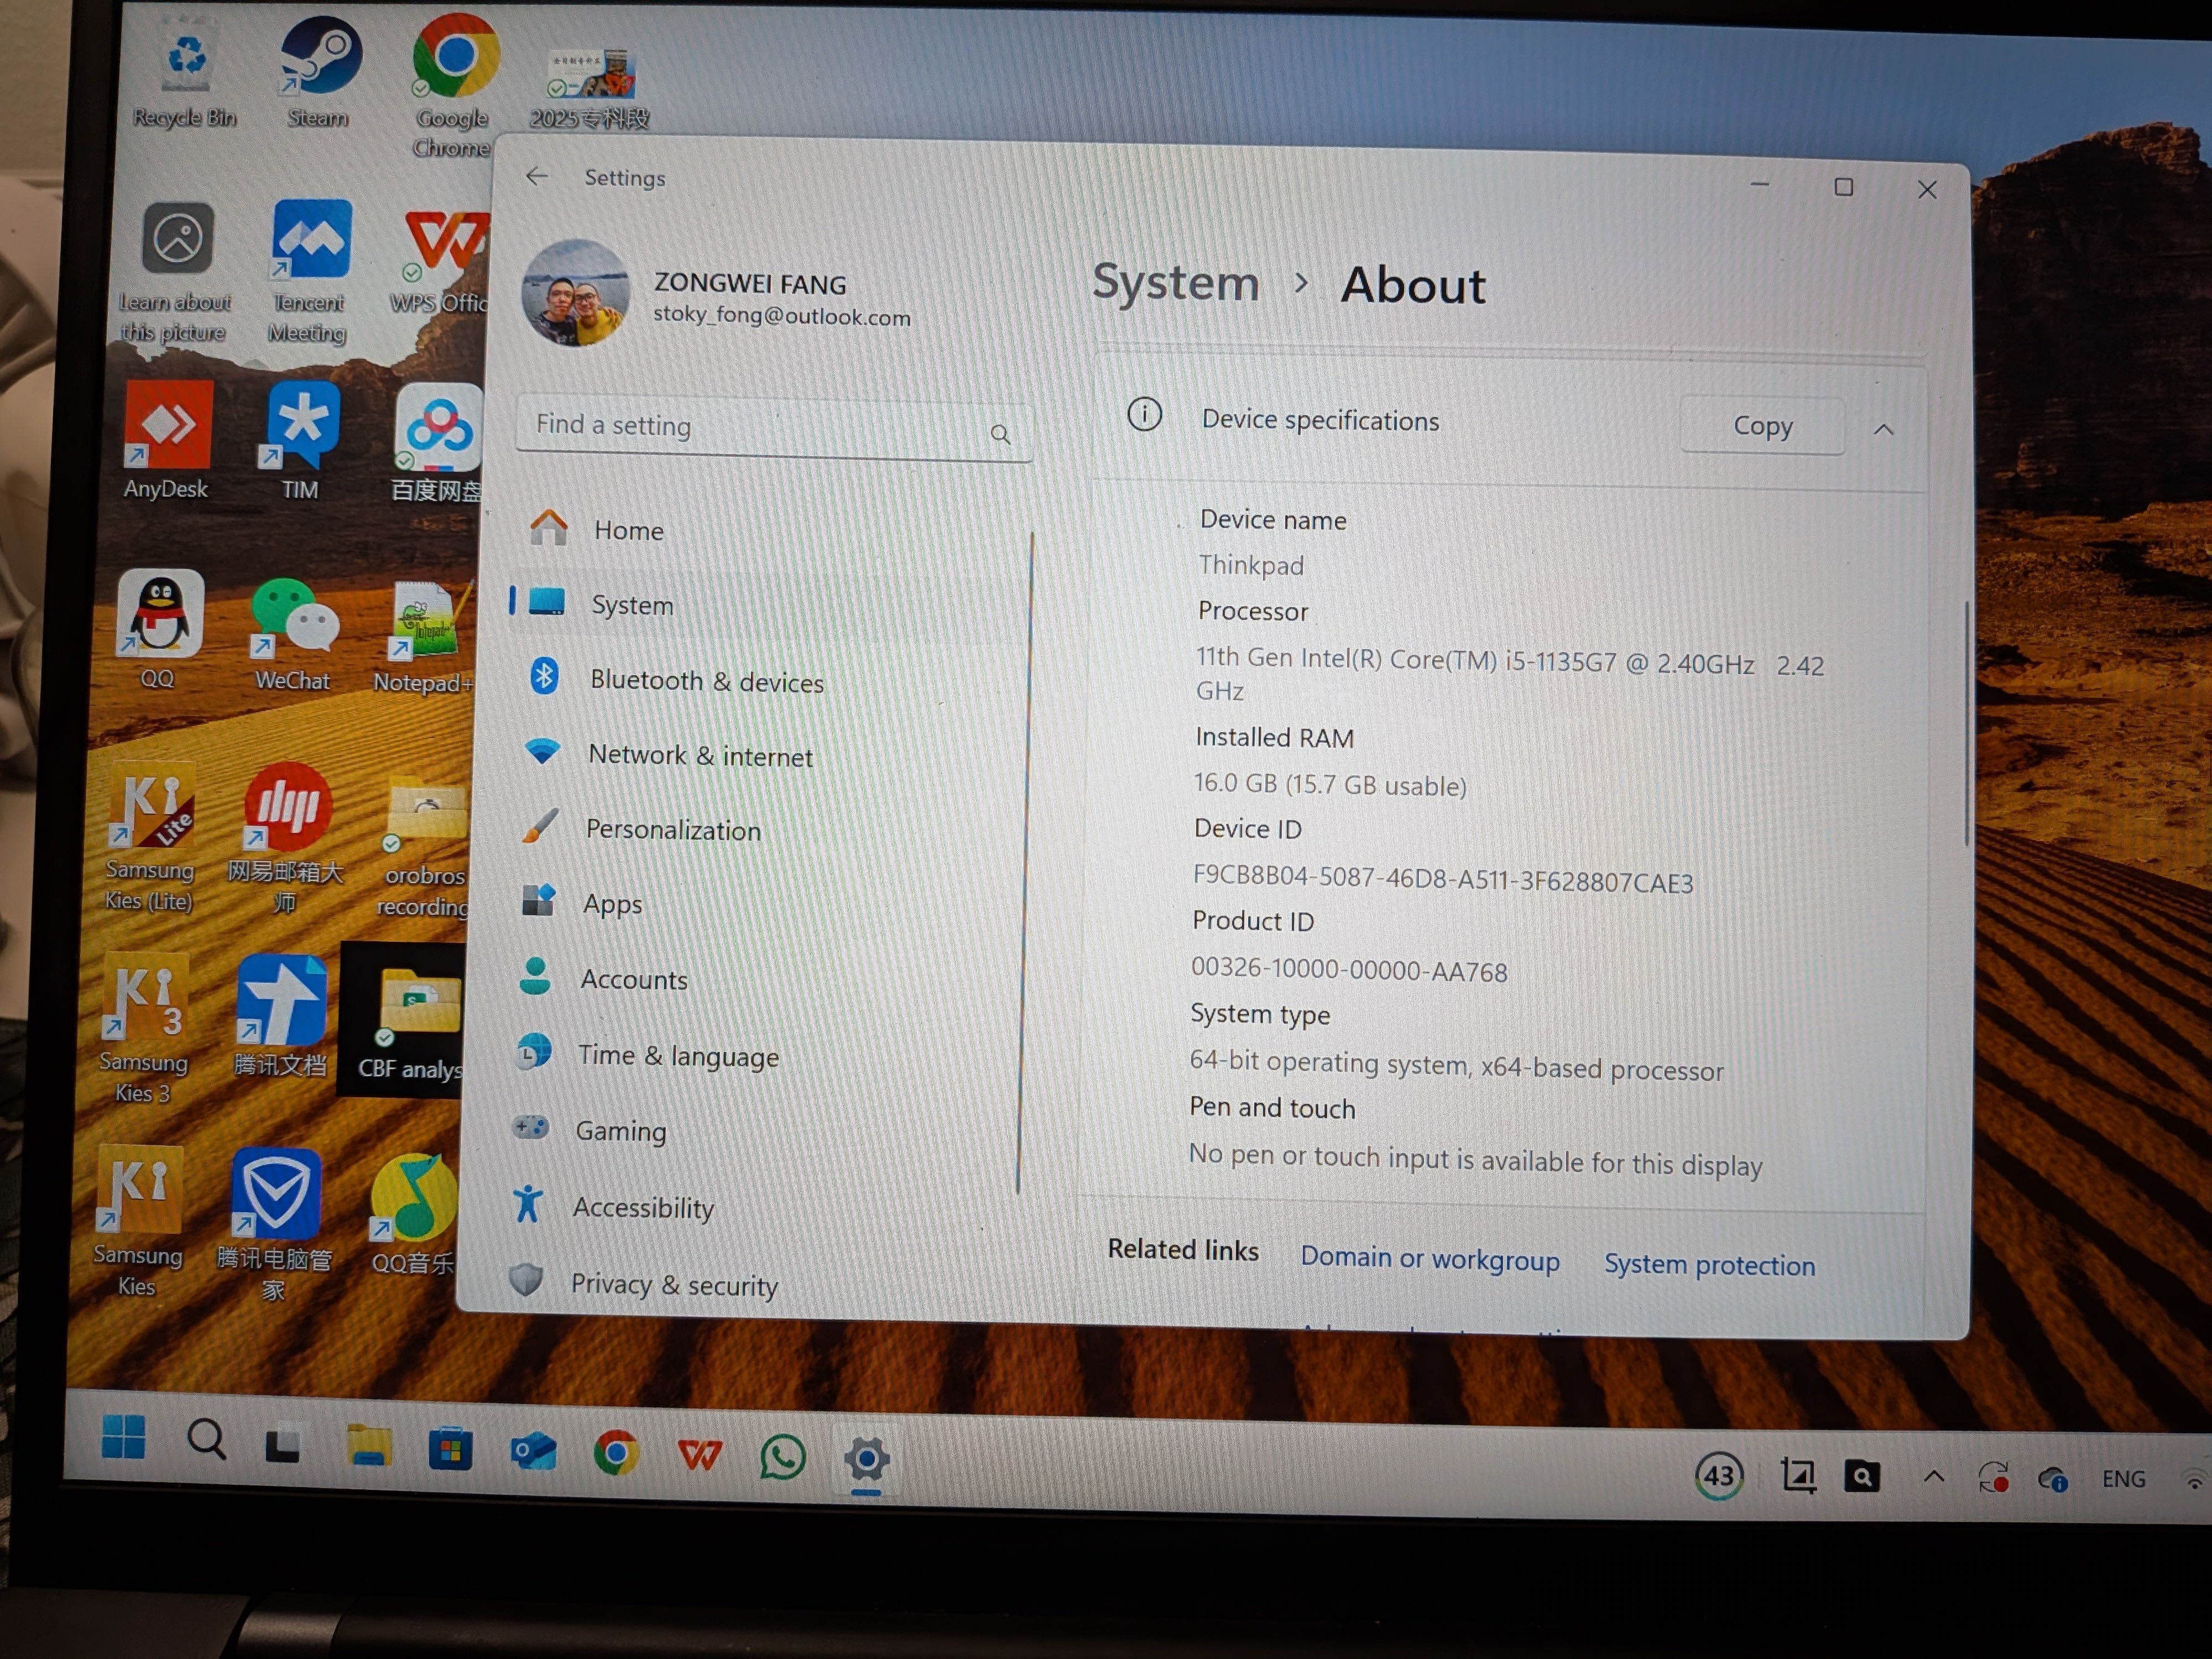Select the AnyDesk desktop shortcut
Screen dimensions: 2212x1659
pos(167,440)
